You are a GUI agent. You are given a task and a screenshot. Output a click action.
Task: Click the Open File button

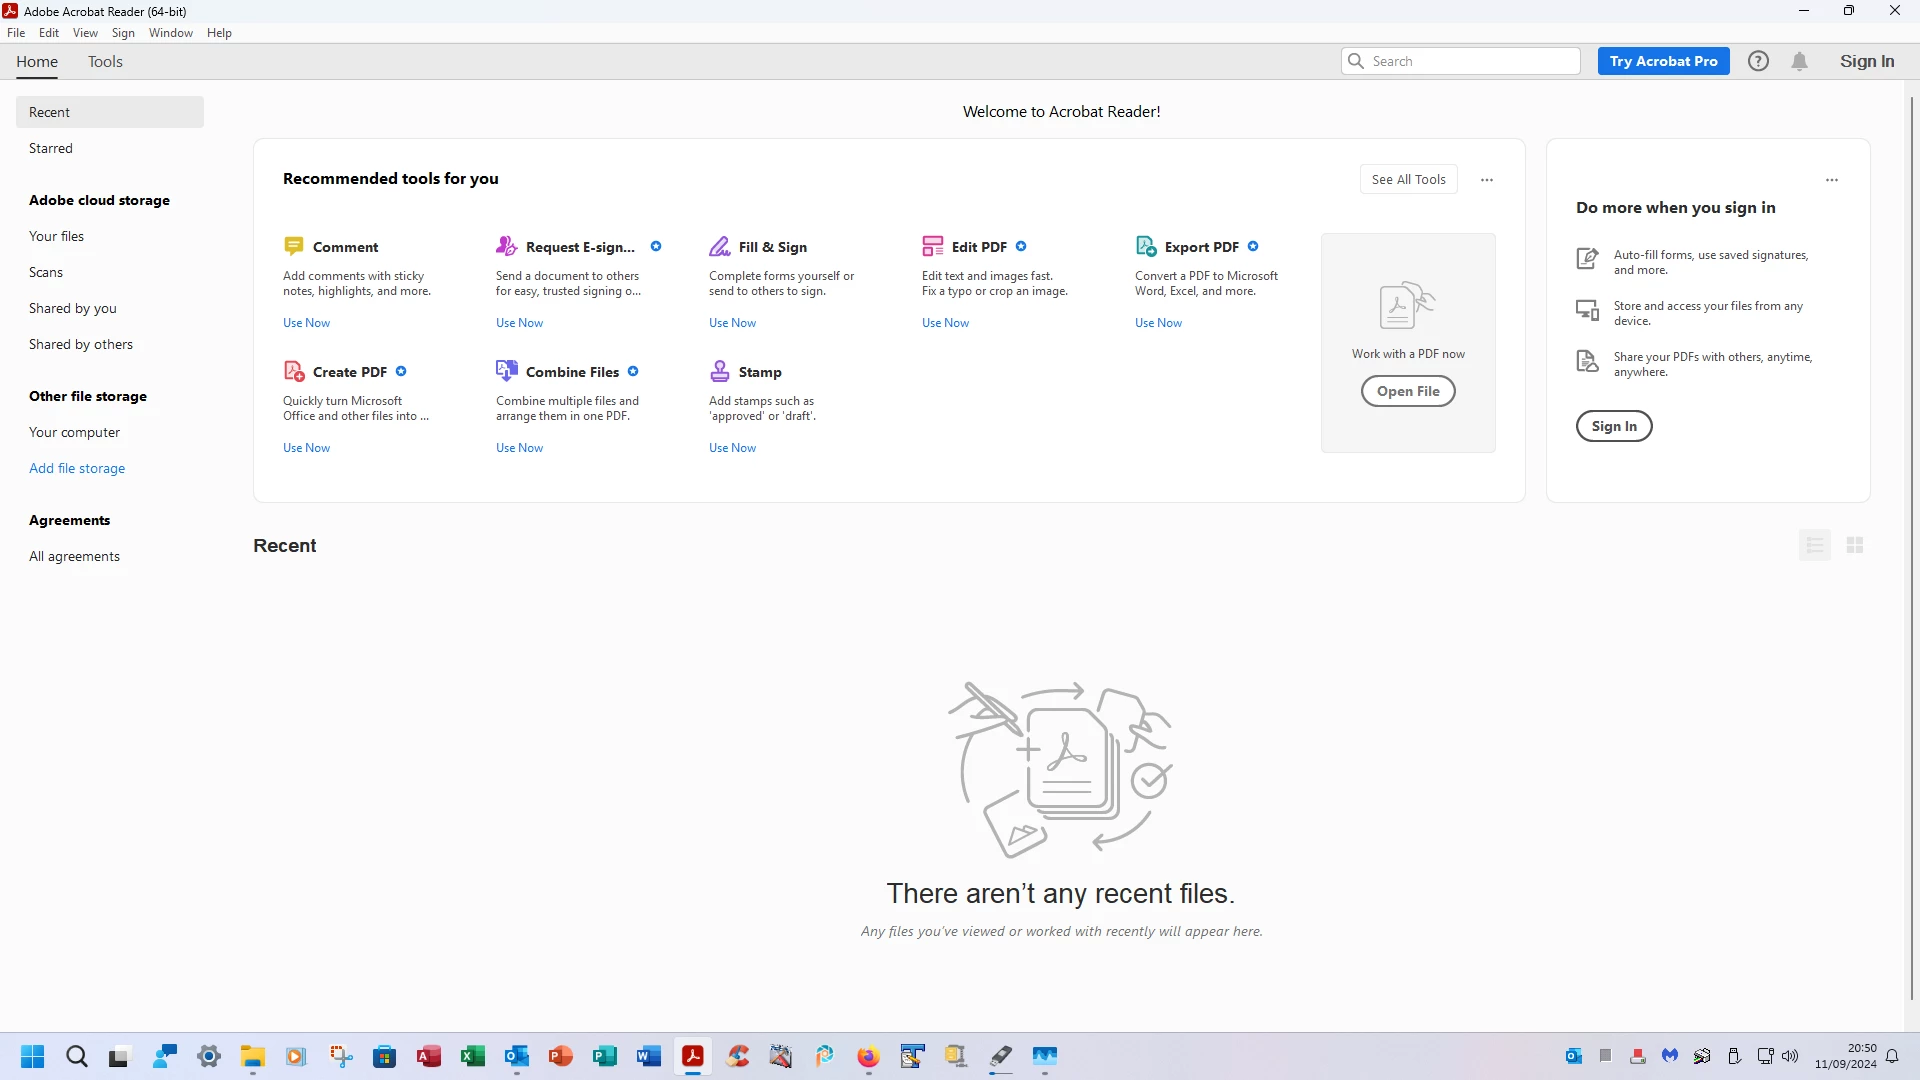[x=1408, y=391]
